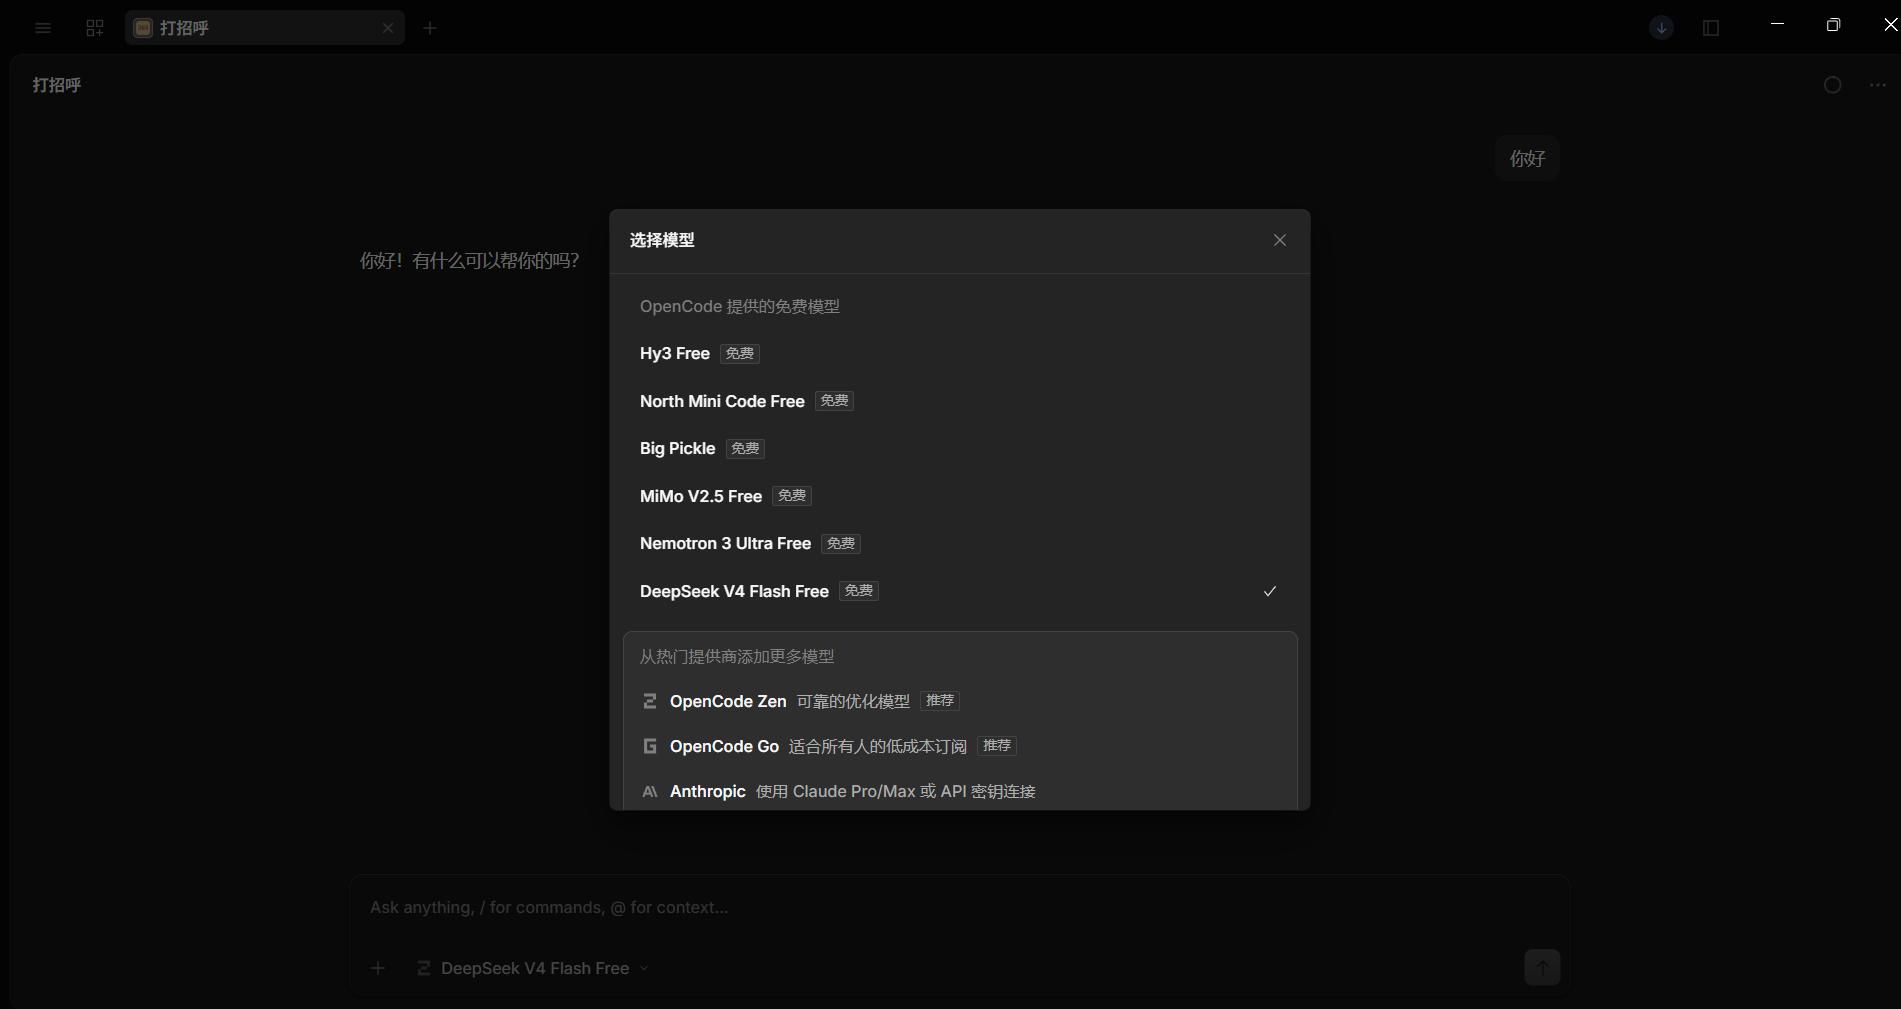1901x1009 pixels.
Task: Select the Hy3 Free model
Action: pos(959,354)
